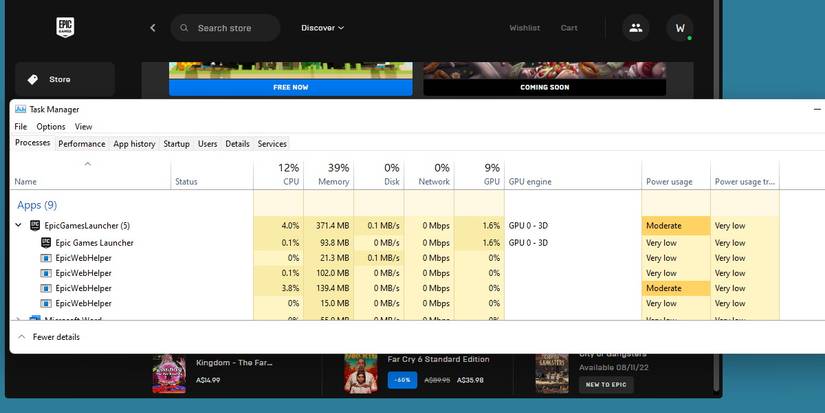Click the Search store input field
The width and height of the screenshot is (825, 413).
(225, 28)
